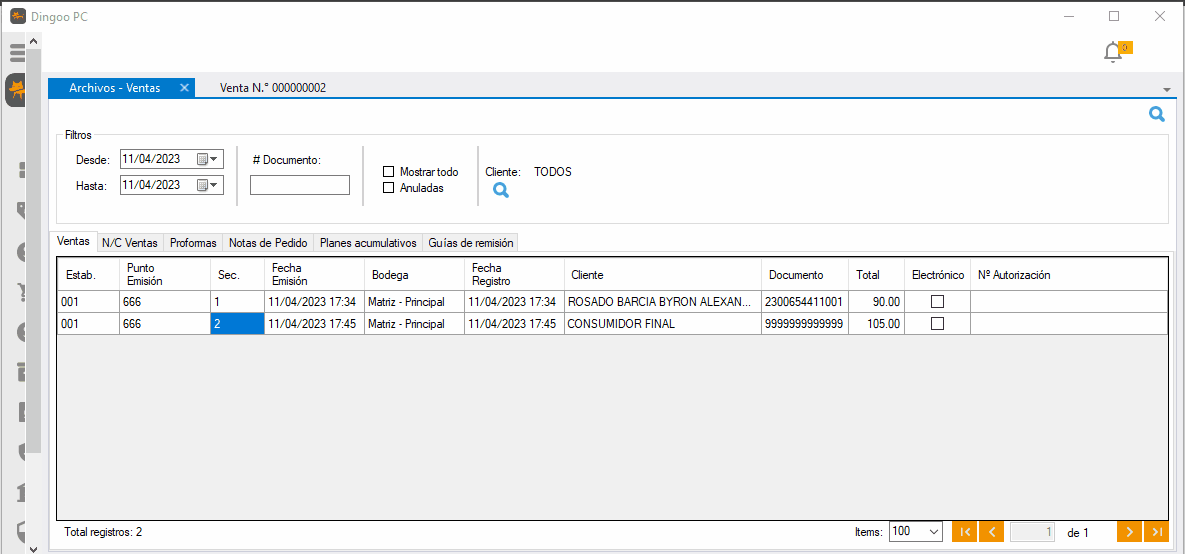1185x554 pixels.
Task: Open the Guías de remisión tab
Action: (x=471, y=243)
